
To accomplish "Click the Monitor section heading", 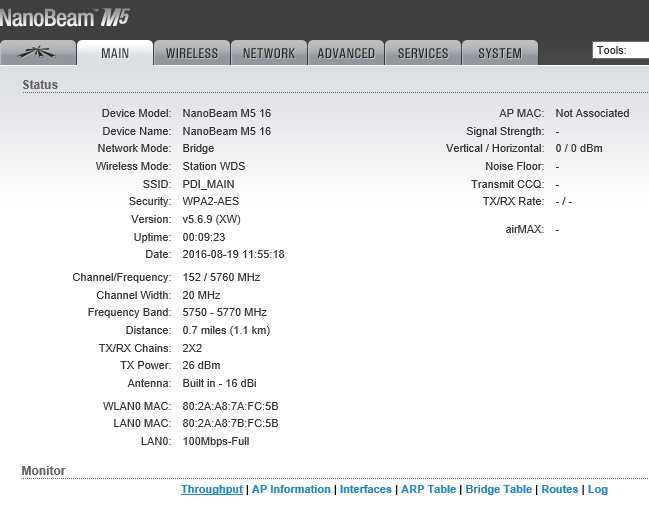I will (x=43, y=471).
